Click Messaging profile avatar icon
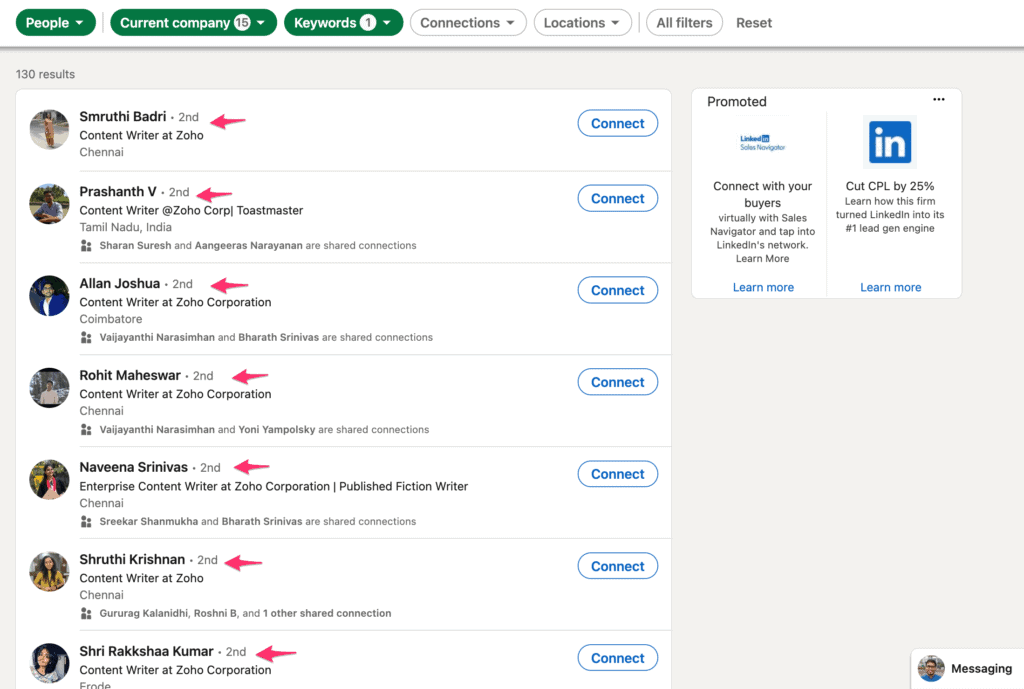The height and width of the screenshot is (689, 1024). pyautogui.click(x=931, y=669)
